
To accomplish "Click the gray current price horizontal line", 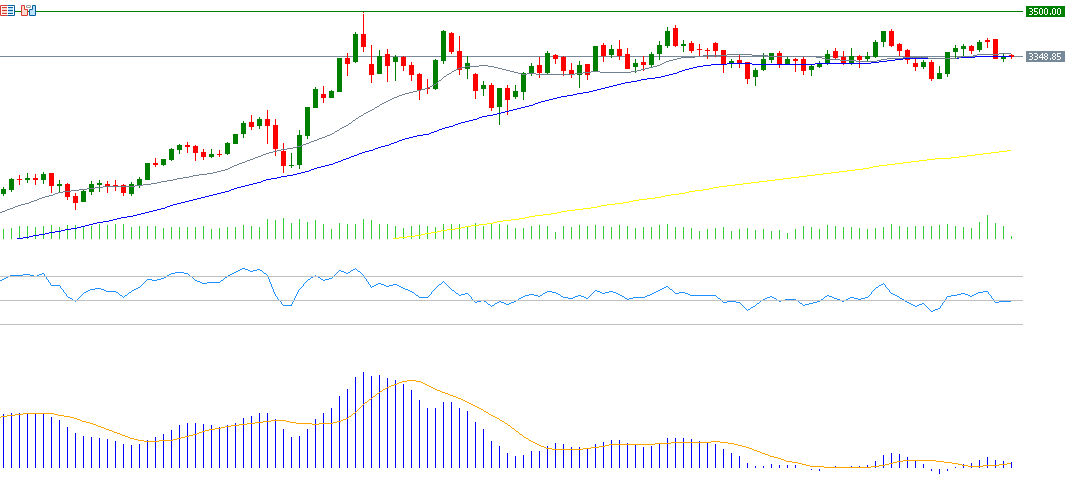I will [x=200, y=57].
